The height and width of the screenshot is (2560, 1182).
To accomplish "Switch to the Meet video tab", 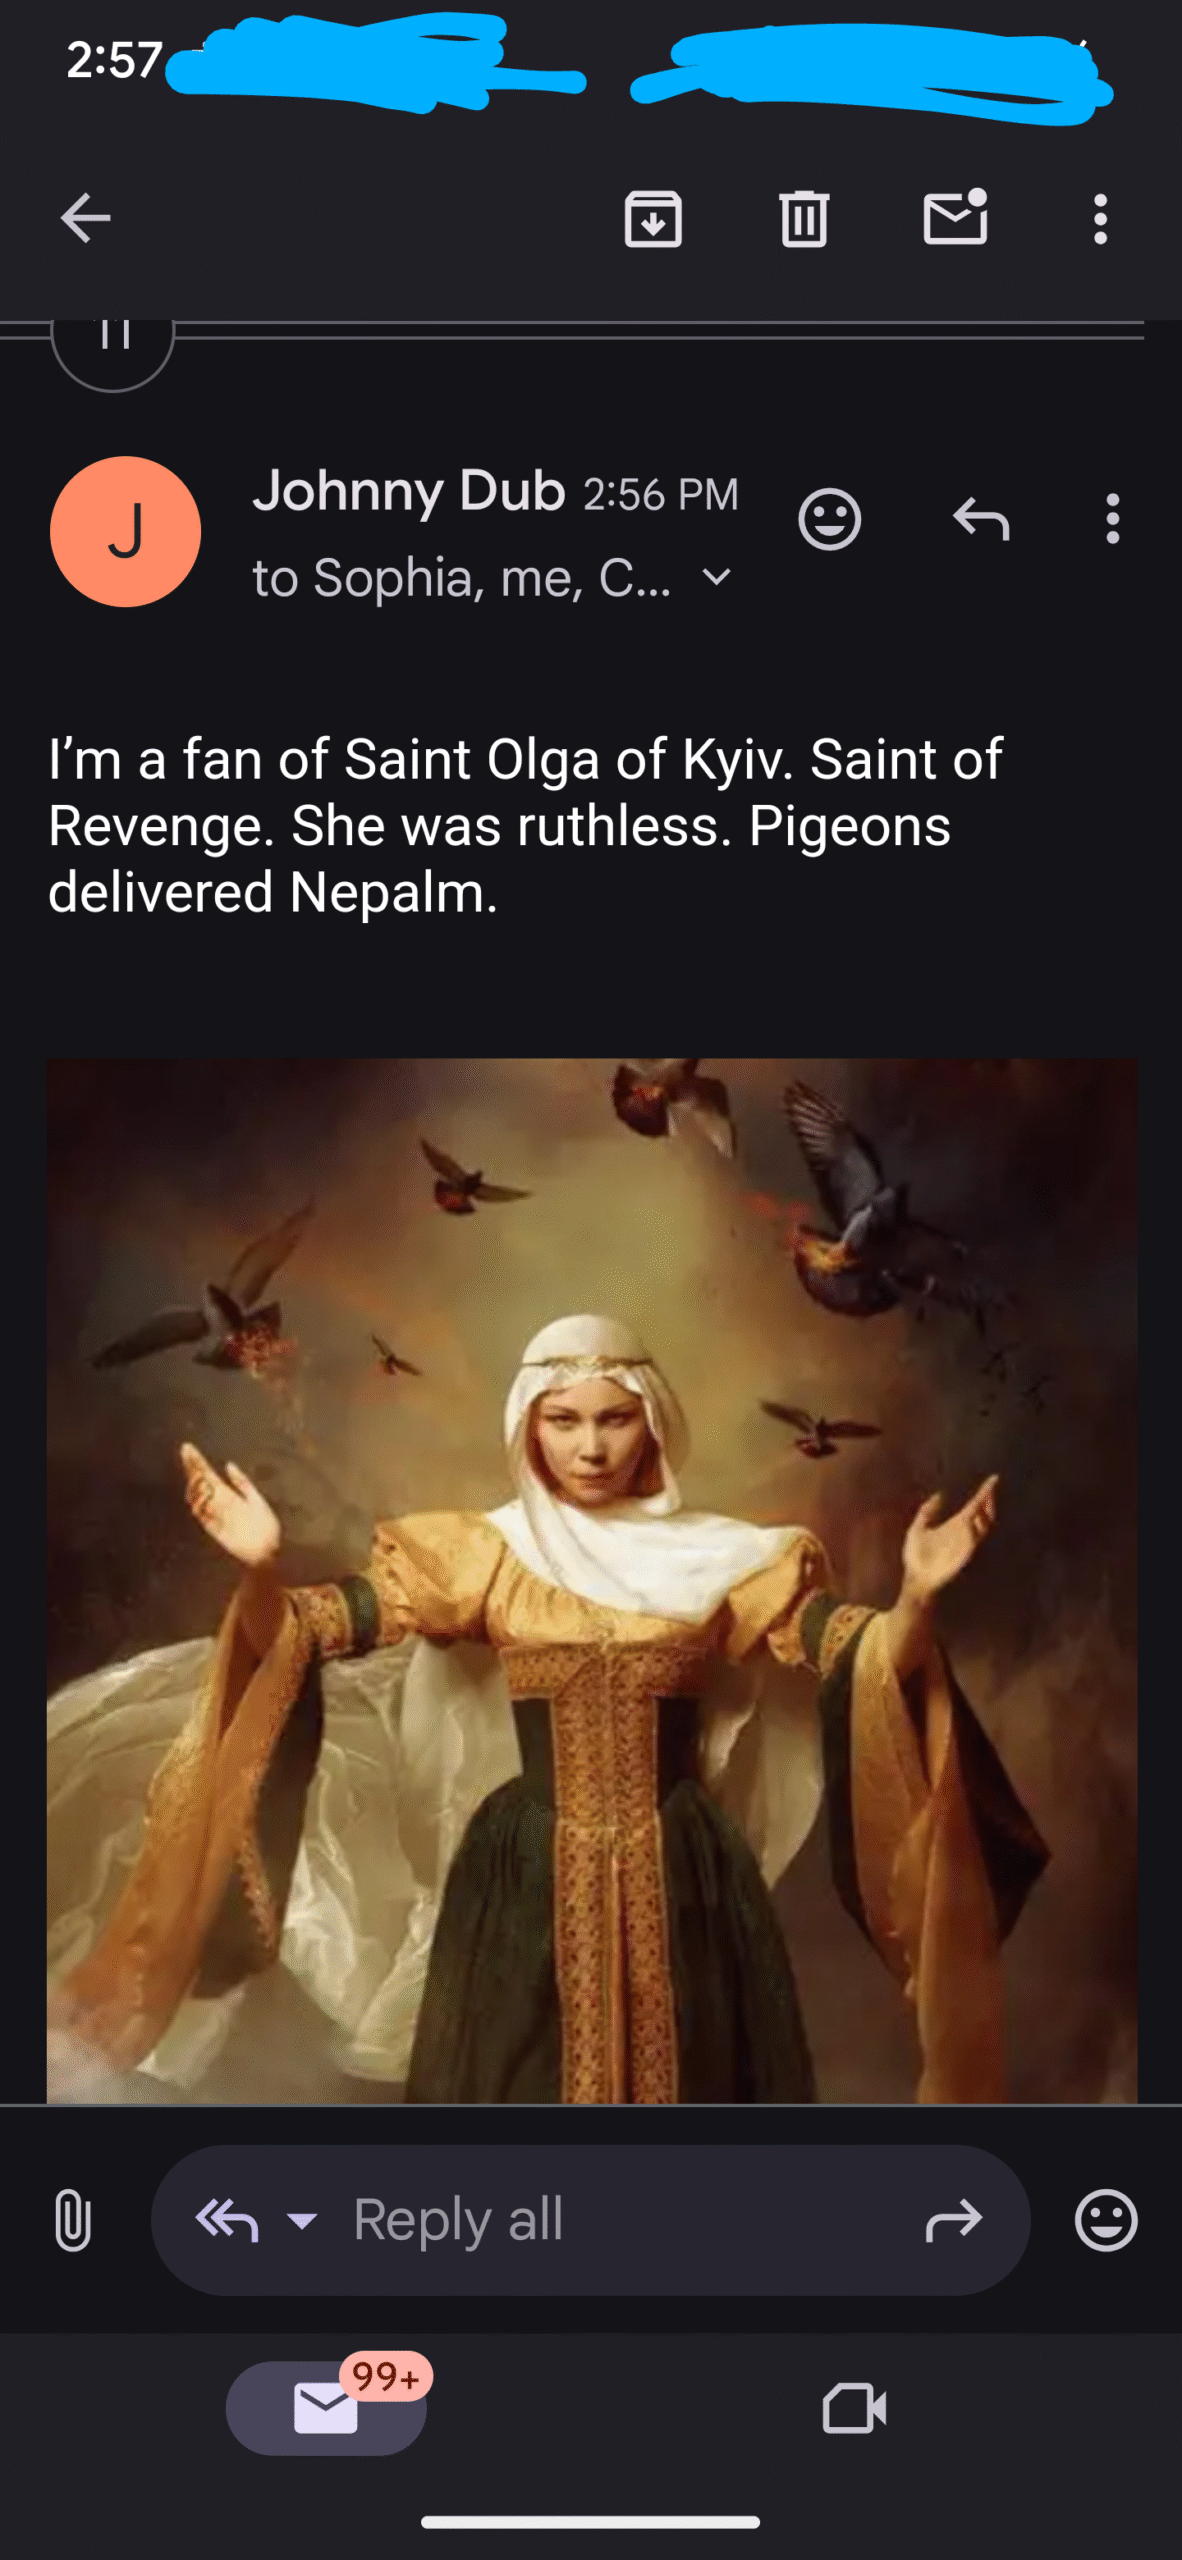I will point(854,2408).
